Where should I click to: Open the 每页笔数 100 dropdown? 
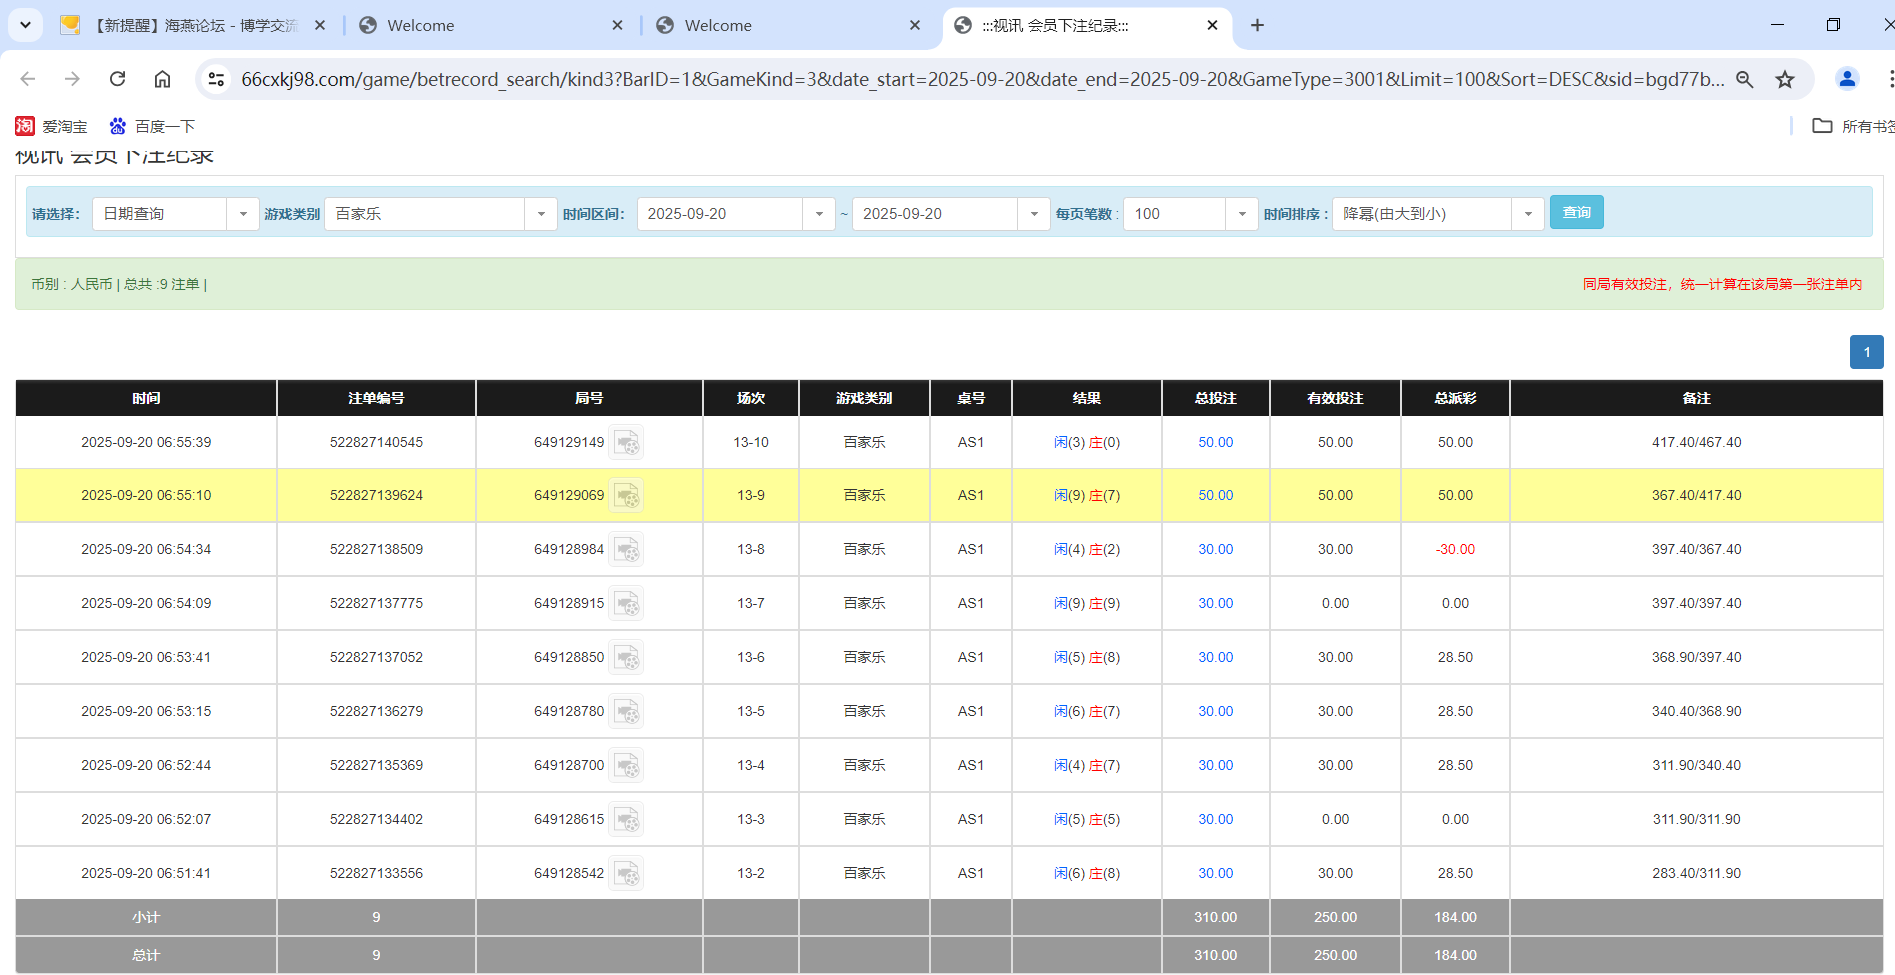pos(1242,213)
